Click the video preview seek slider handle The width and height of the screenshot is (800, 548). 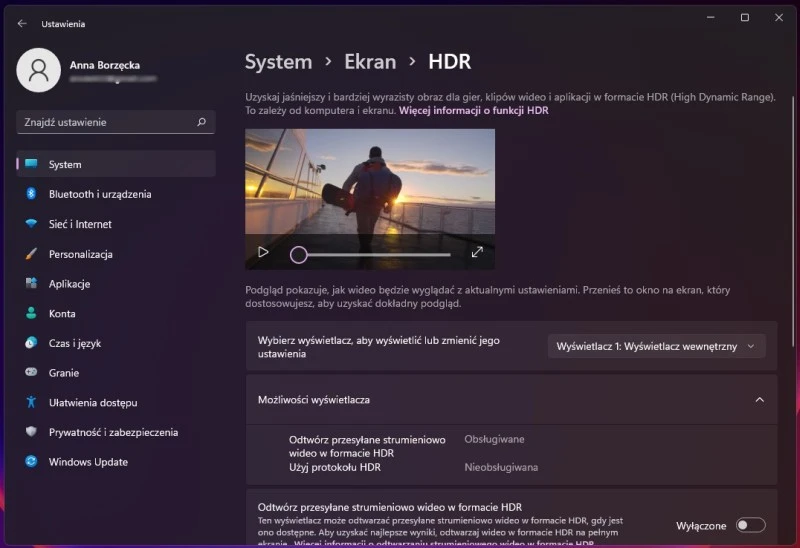pyautogui.click(x=298, y=254)
